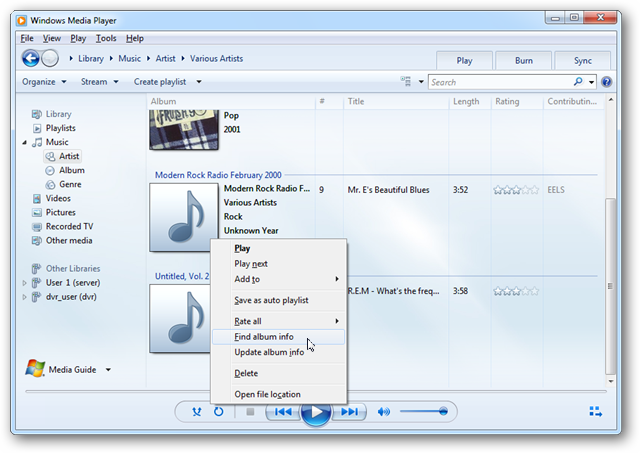Click Library in the breadcrumb
640x453 pixels.
coord(91,59)
